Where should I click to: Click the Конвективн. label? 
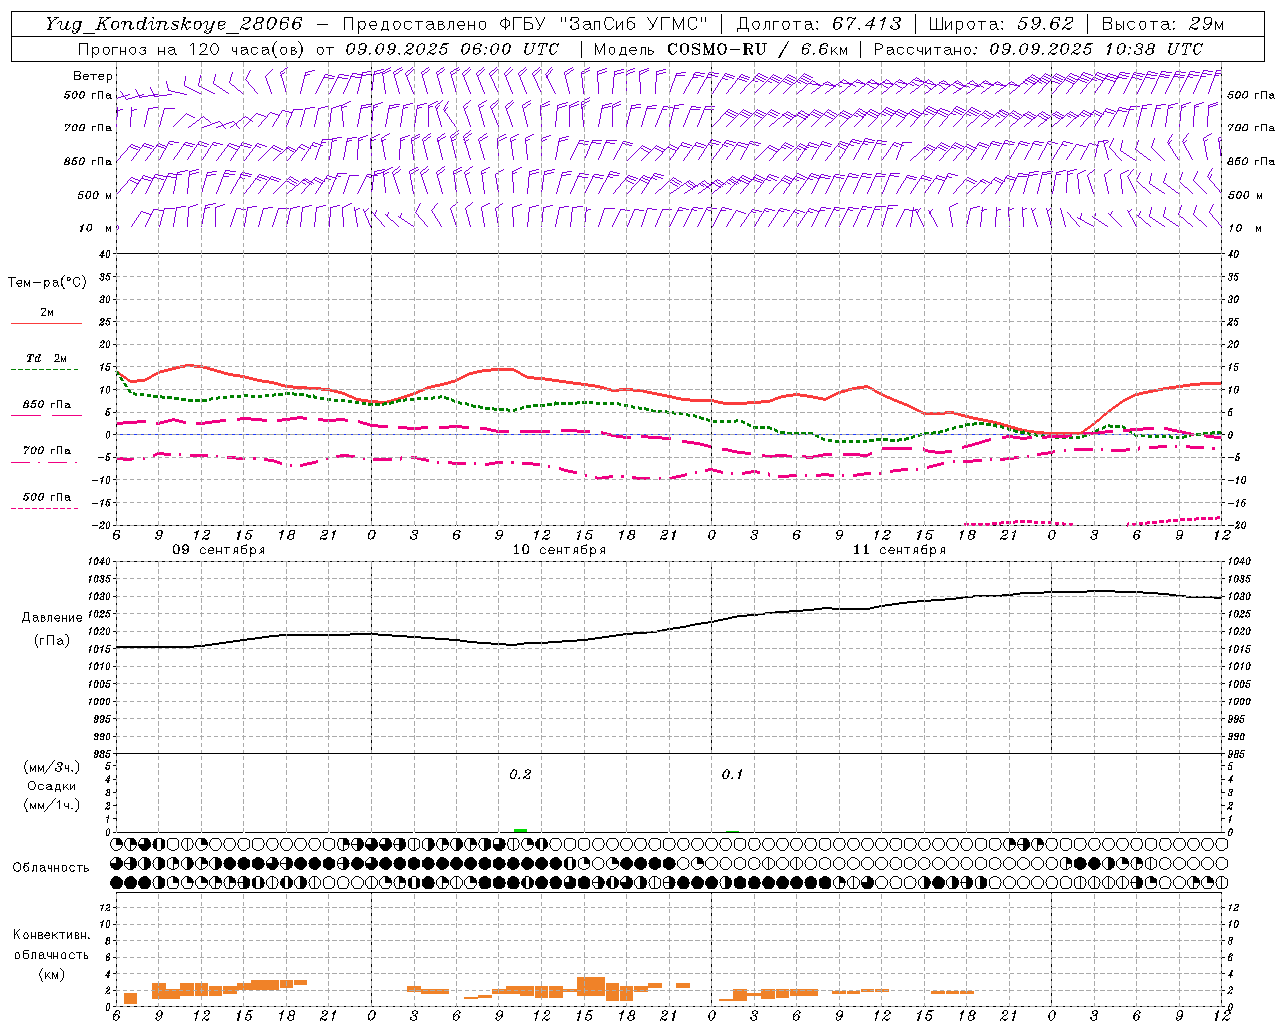(51, 935)
